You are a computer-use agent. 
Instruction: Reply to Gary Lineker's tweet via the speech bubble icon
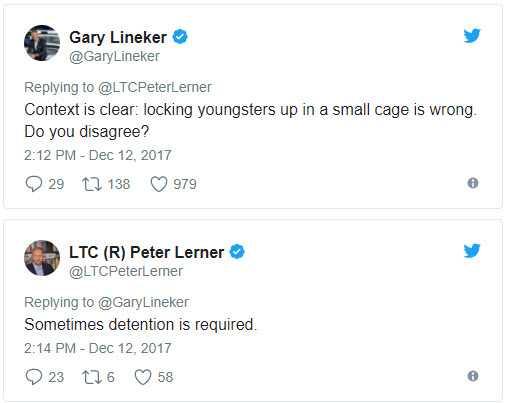[x=34, y=184]
